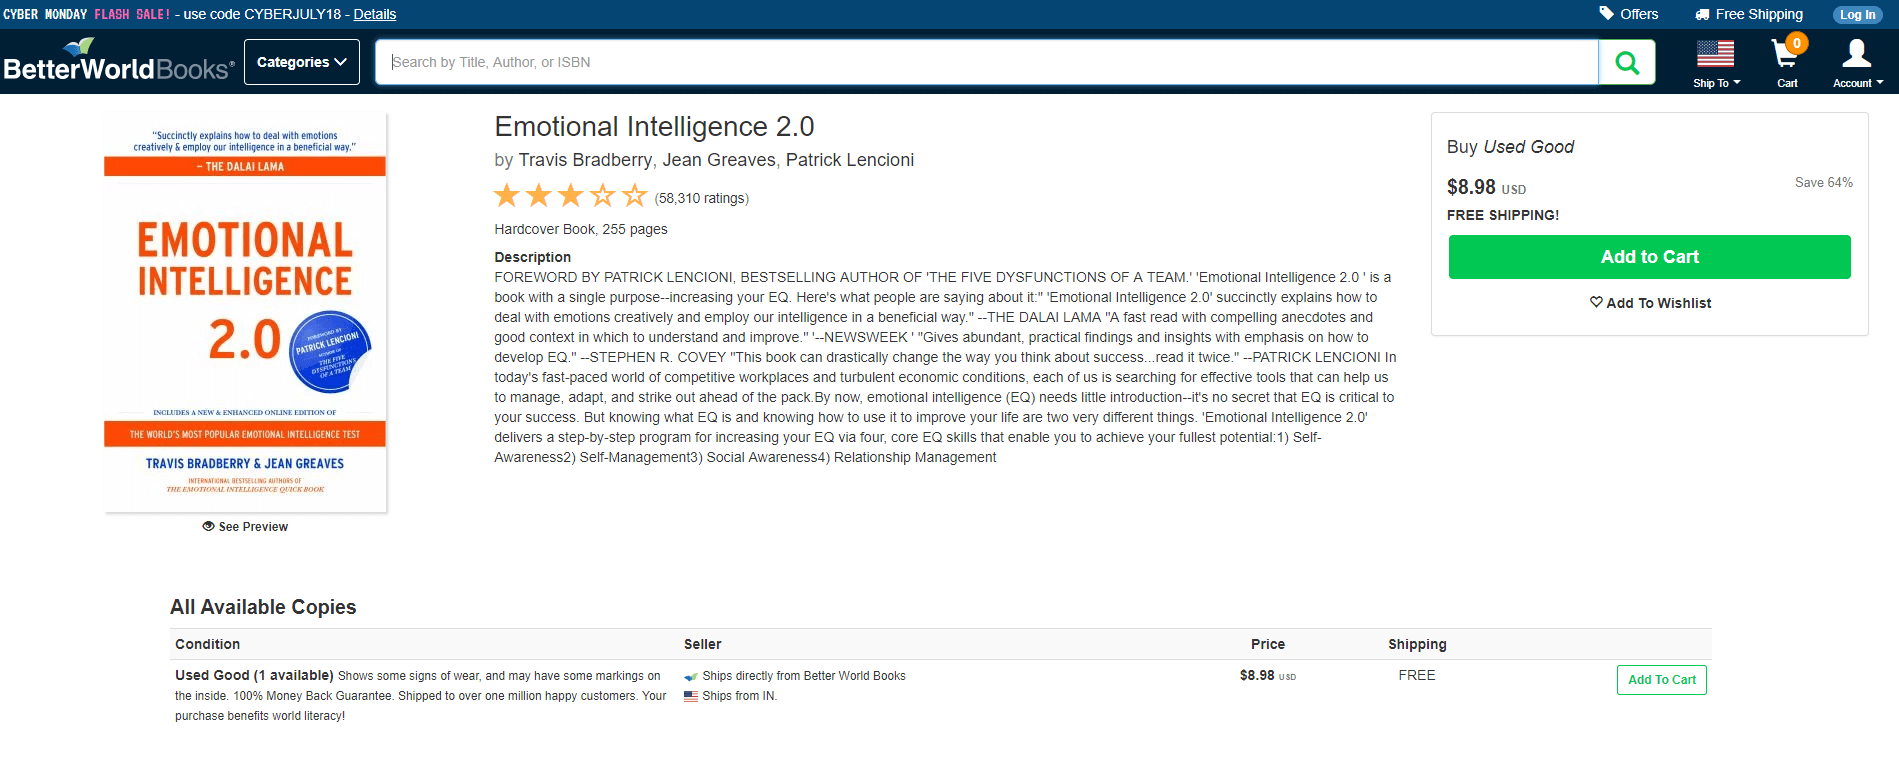Open the Categories dropdown menu
This screenshot has height=768, width=1899.
pos(302,62)
